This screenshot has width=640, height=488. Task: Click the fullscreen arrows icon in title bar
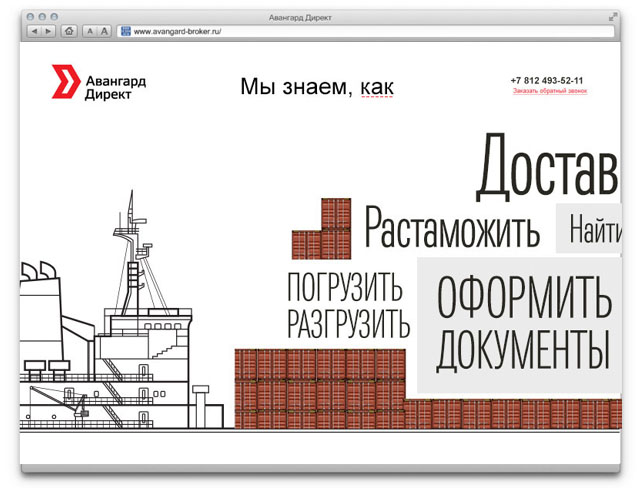tap(612, 17)
